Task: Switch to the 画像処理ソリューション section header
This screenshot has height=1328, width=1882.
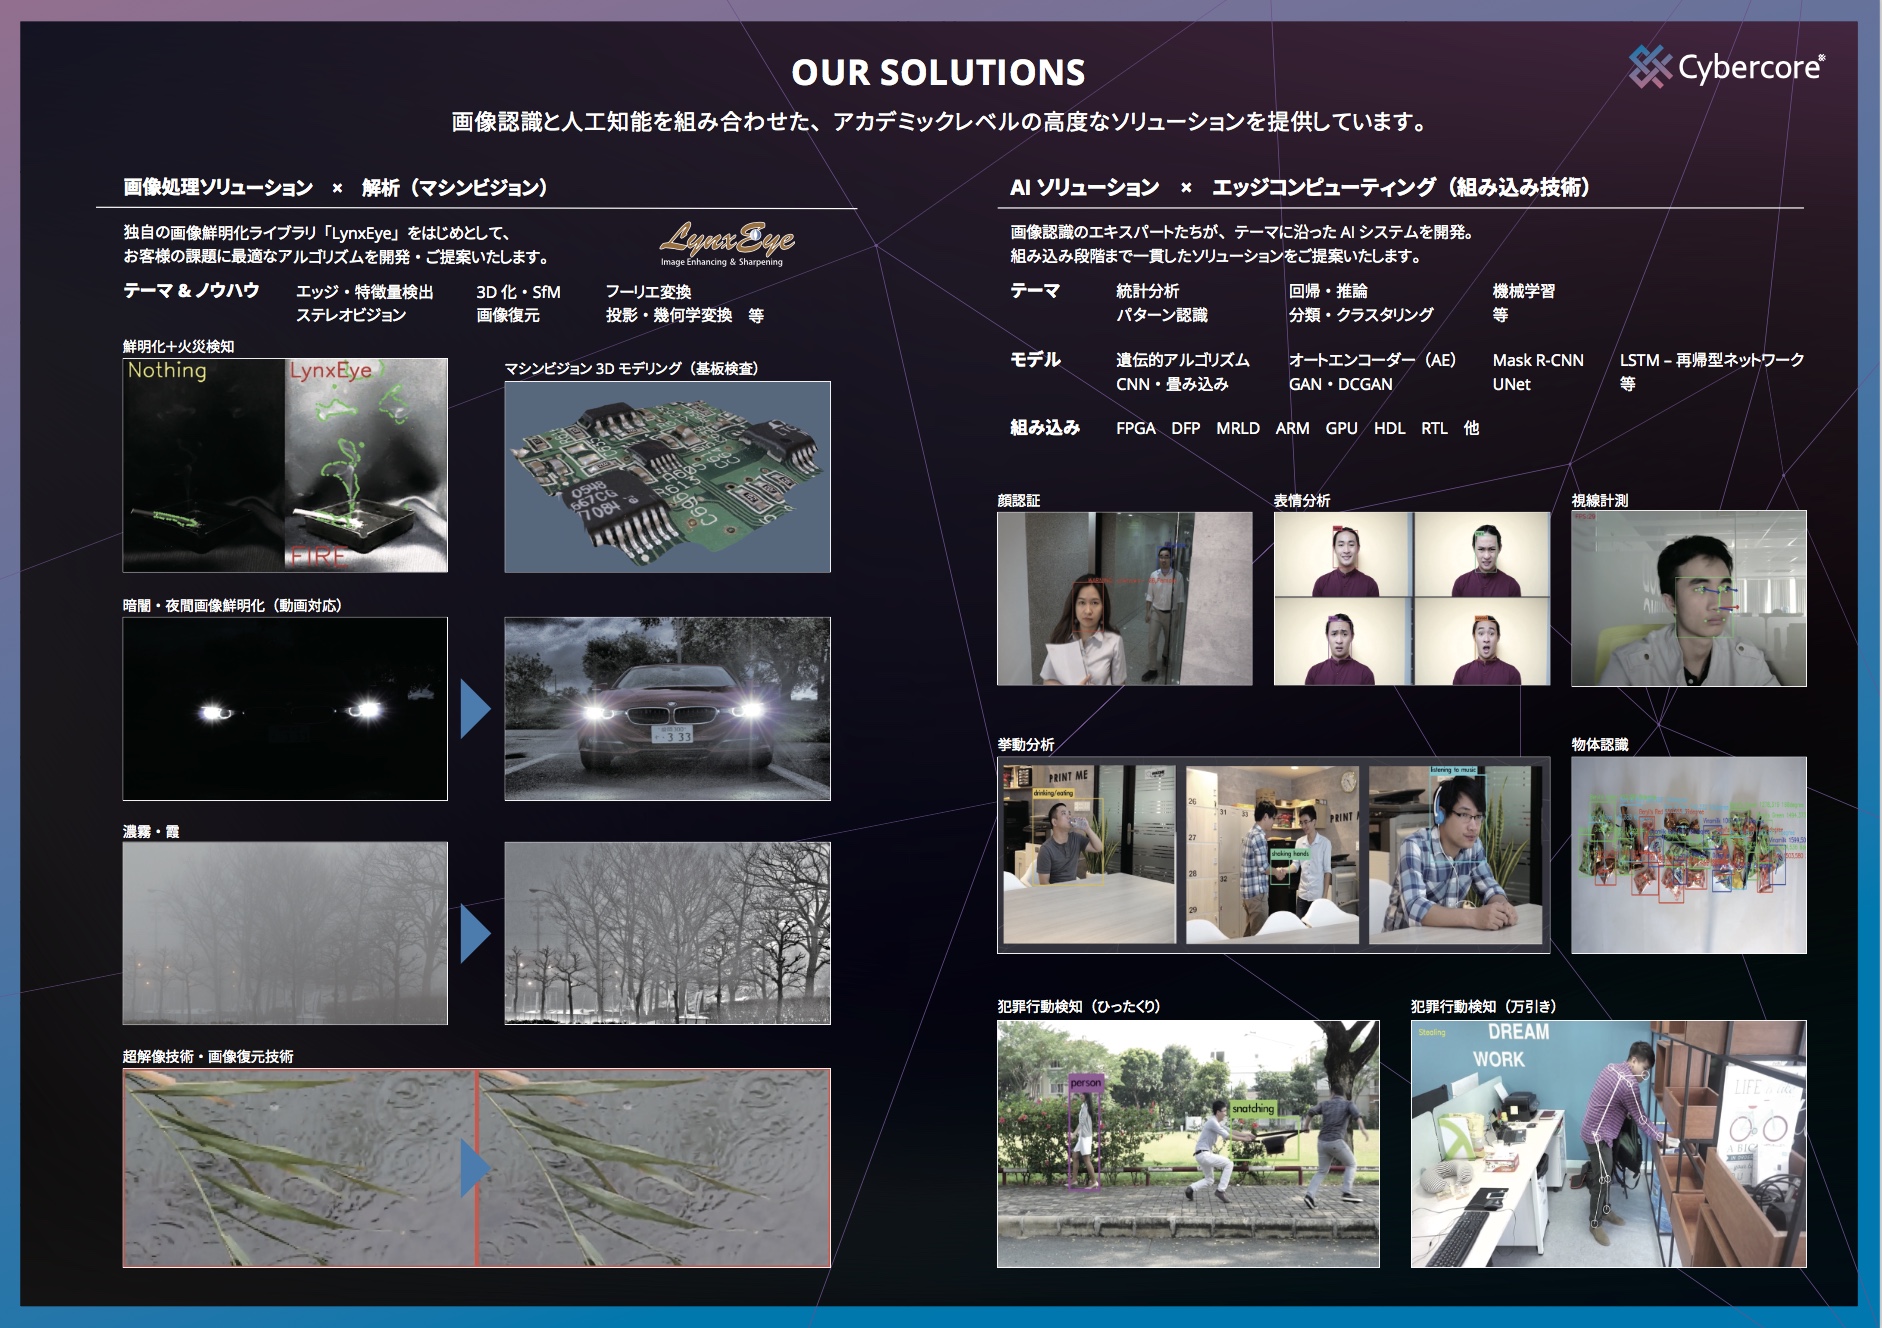Action: tap(334, 185)
